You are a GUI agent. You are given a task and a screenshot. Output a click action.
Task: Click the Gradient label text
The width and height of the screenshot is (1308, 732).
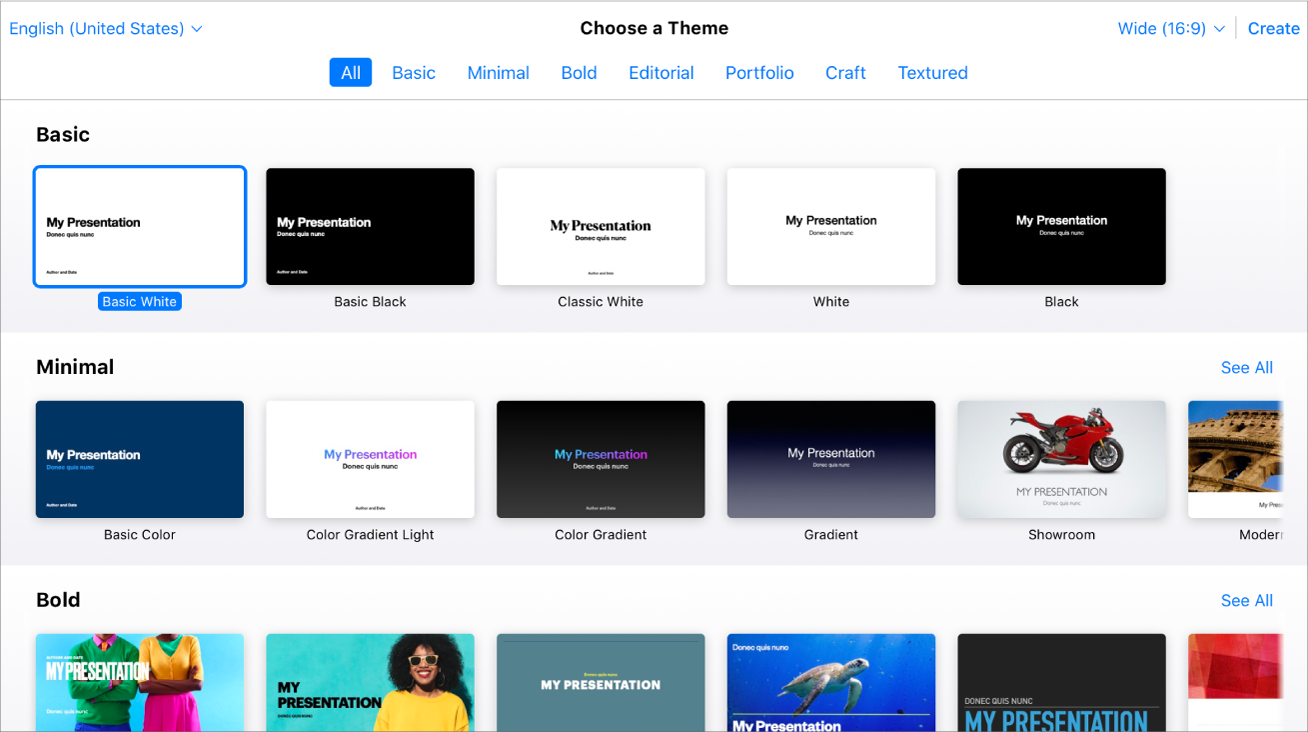click(831, 535)
